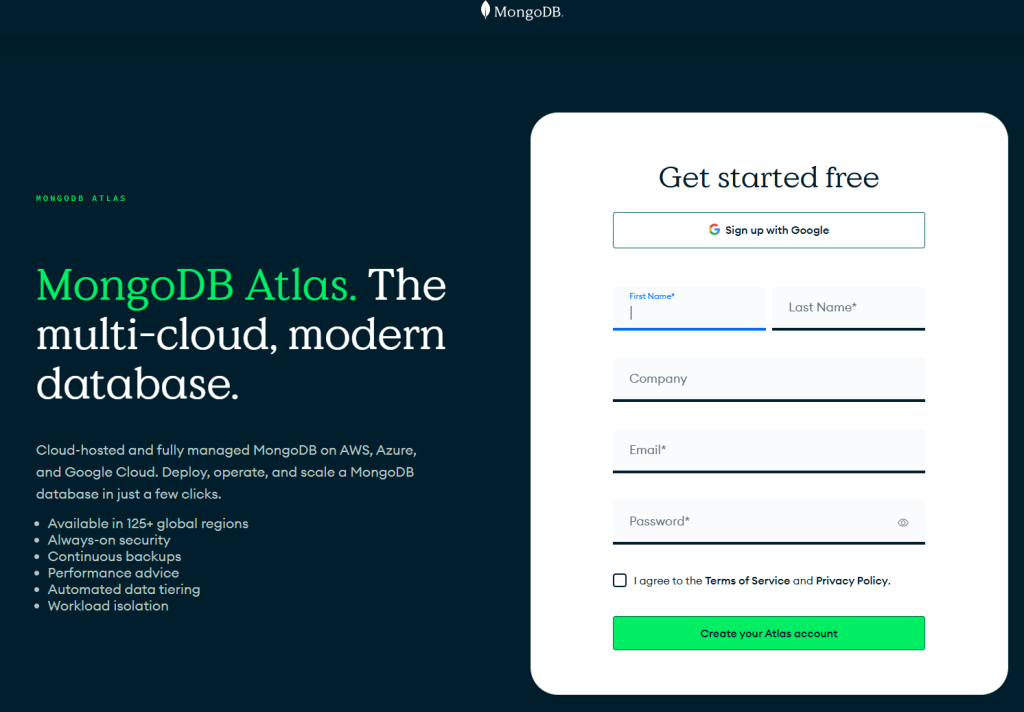Check the Terms of Service agreement box
1024x712 pixels.
tap(620, 580)
